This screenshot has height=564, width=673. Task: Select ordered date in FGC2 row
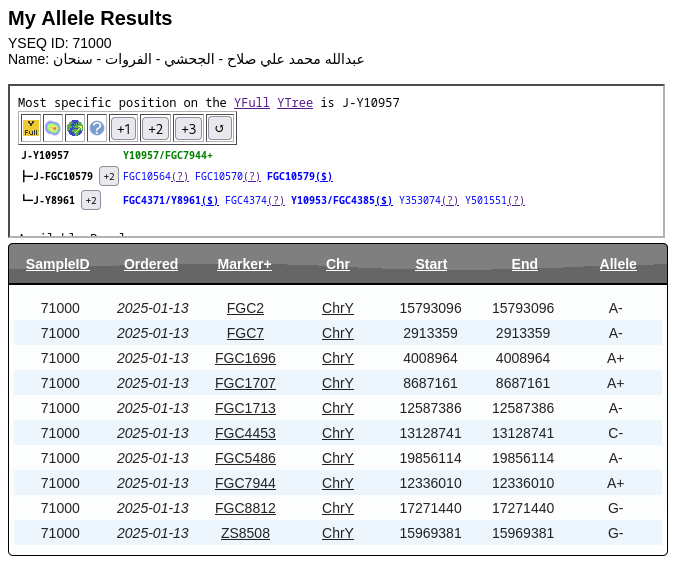point(153,308)
